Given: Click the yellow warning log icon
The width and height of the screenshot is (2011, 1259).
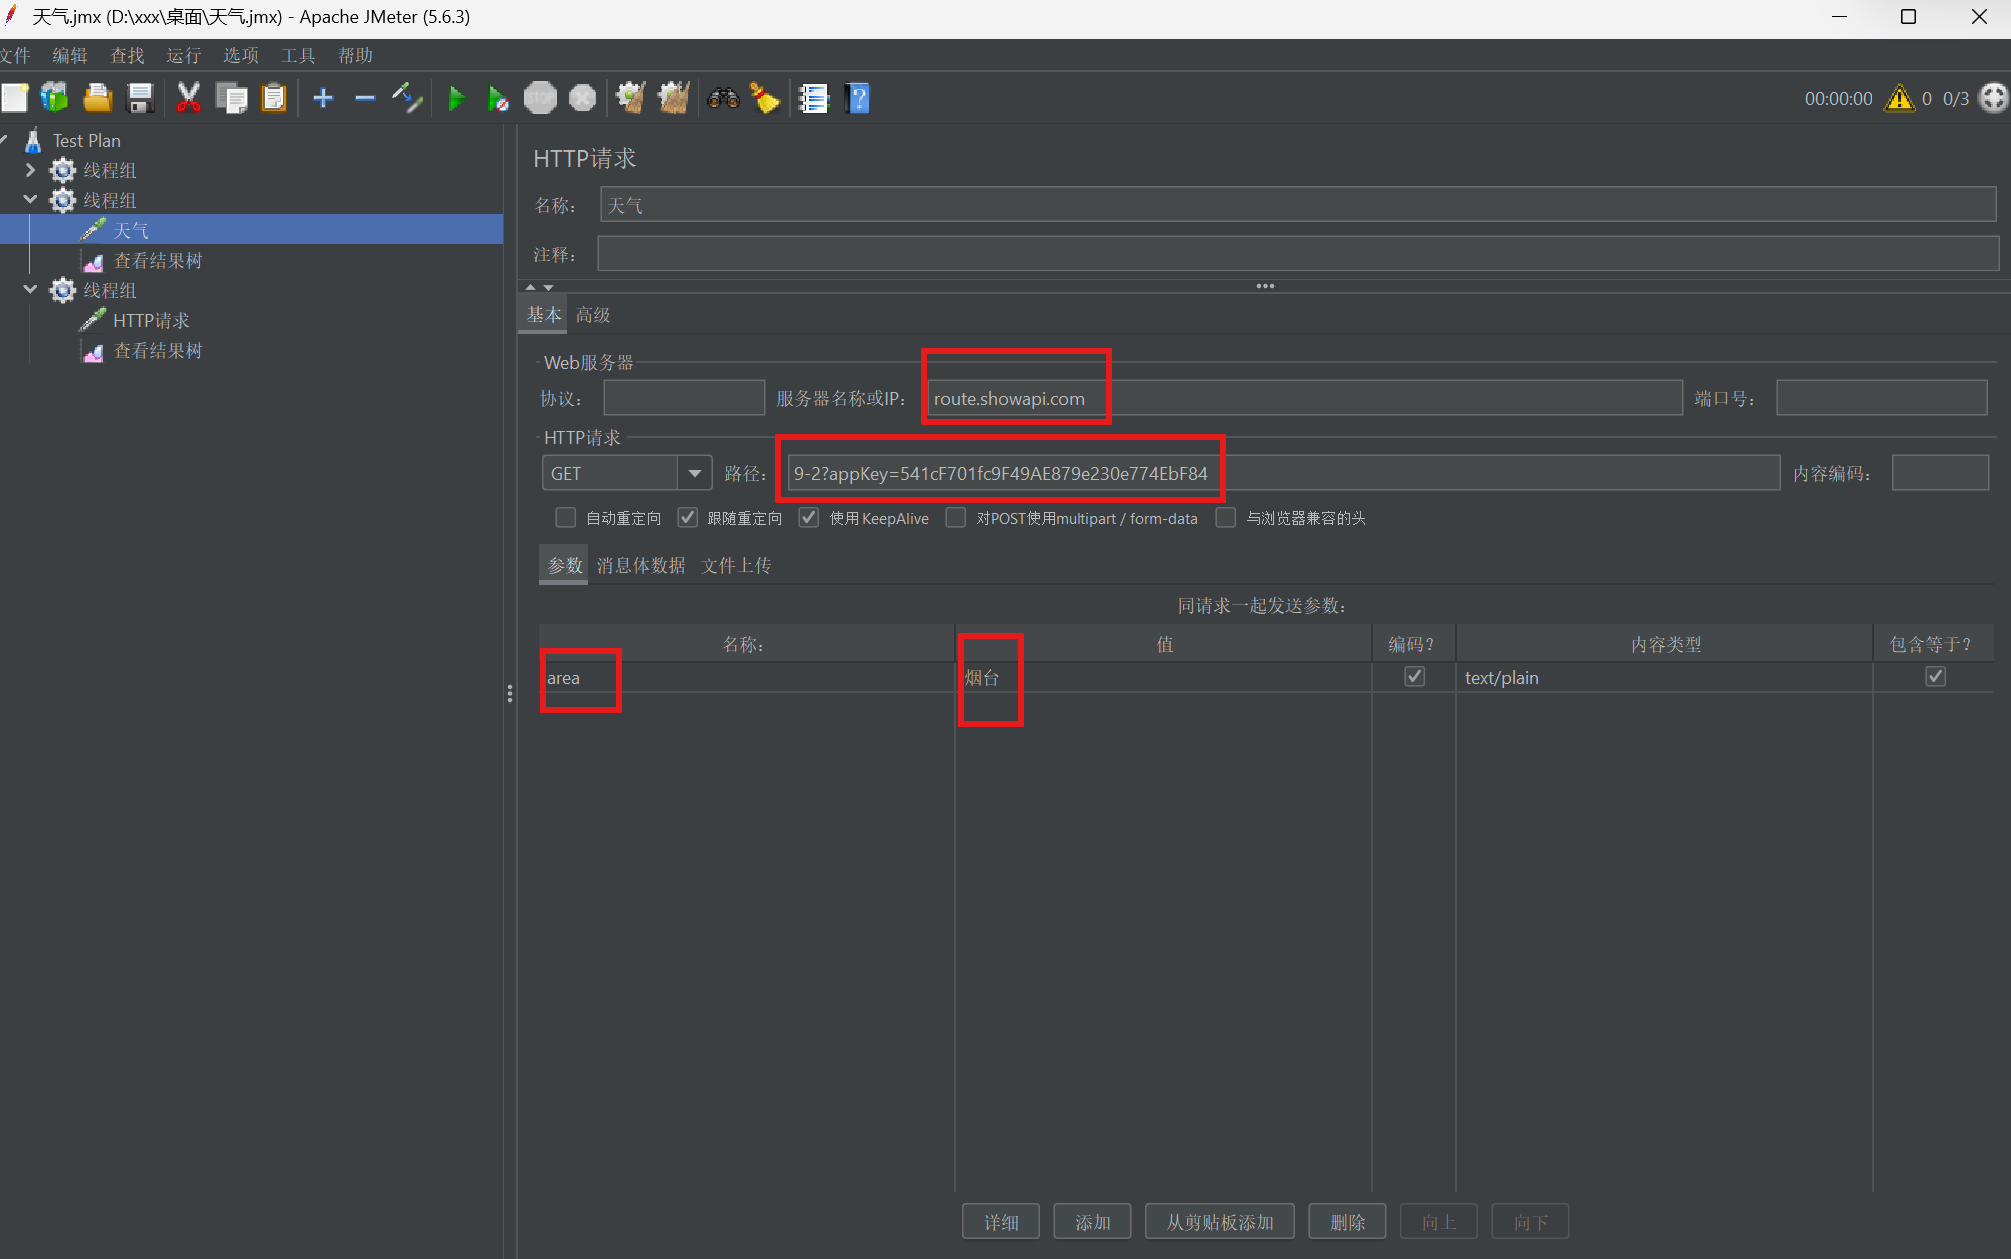Looking at the screenshot, I should 1899,98.
